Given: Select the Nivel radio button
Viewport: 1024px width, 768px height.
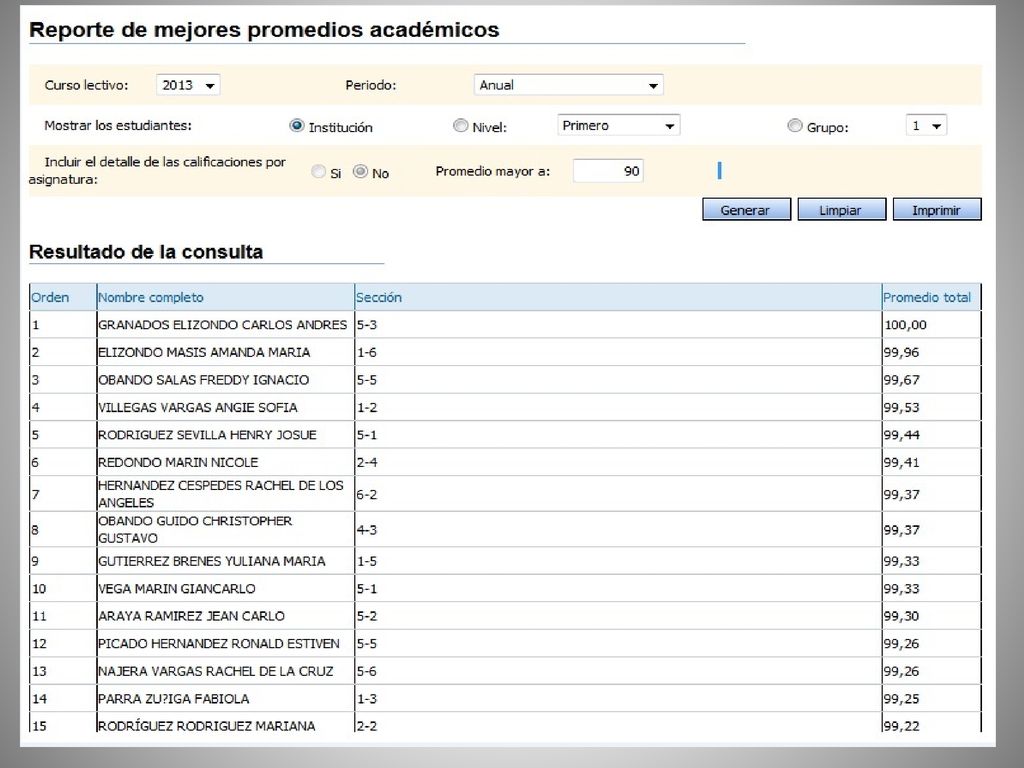Looking at the screenshot, I should 460,125.
